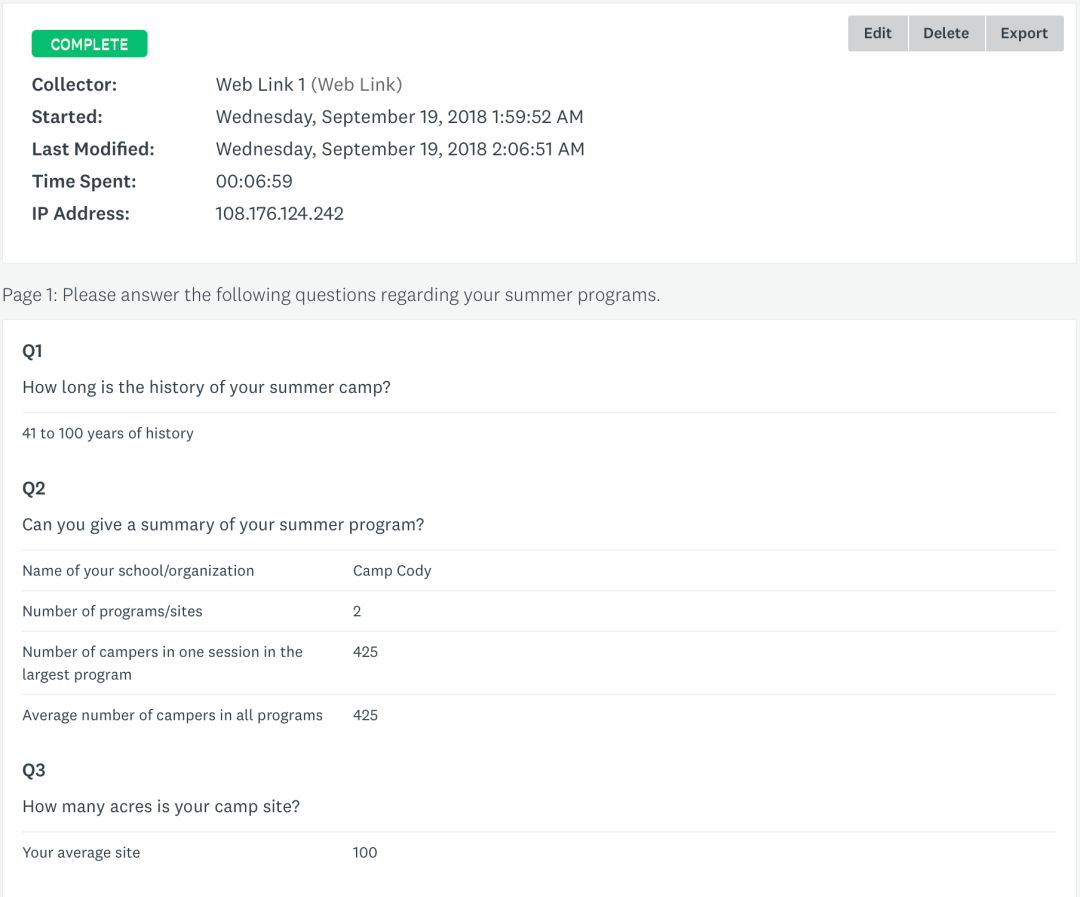Click the Page 1 section heading
Viewport: 1080px width, 897px height.
tap(331, 295)
